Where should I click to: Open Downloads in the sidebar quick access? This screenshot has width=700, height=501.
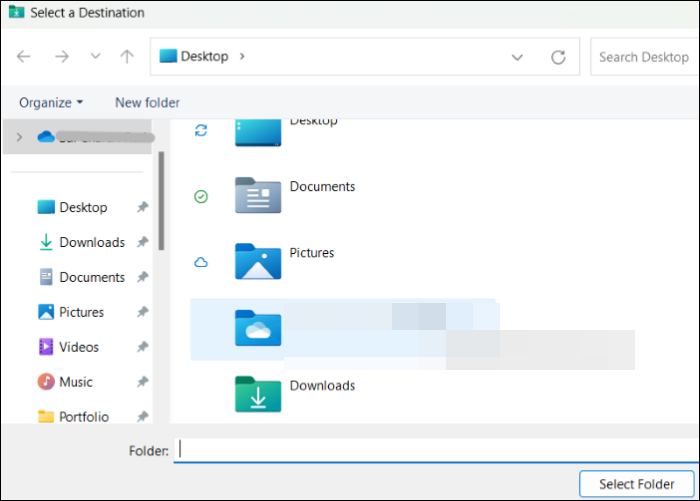pyautogui.click(x=82, y=242)
